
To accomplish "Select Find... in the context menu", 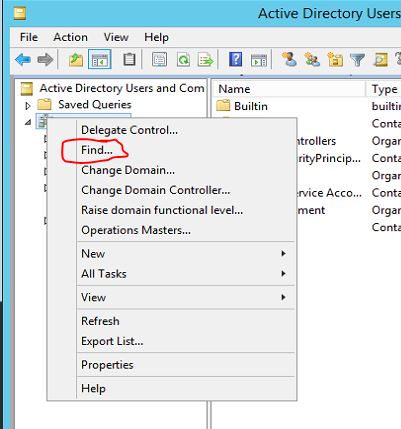I will click(x=97, y=150).
